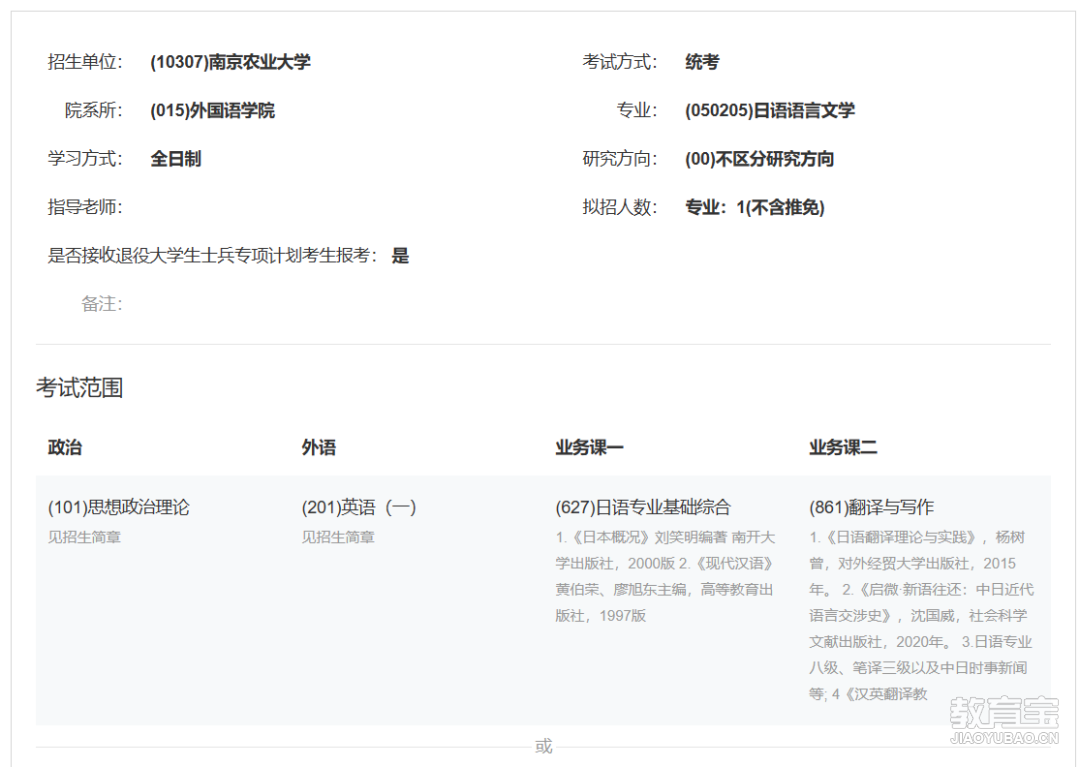Select the 是 value for veteran plan
This screenshot has width=1080, height=767.
pyautogui.click(x=400, y=255)
